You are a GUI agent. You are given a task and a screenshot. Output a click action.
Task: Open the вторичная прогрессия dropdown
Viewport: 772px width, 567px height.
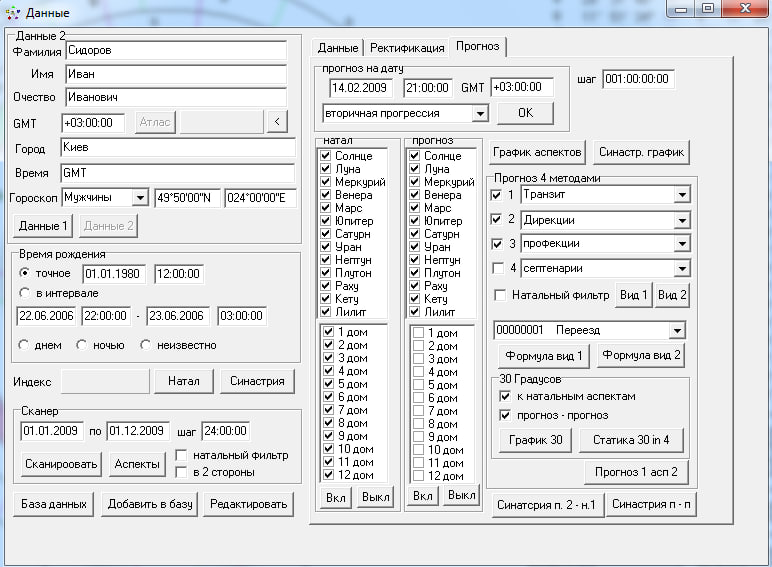tap(479, 114)
